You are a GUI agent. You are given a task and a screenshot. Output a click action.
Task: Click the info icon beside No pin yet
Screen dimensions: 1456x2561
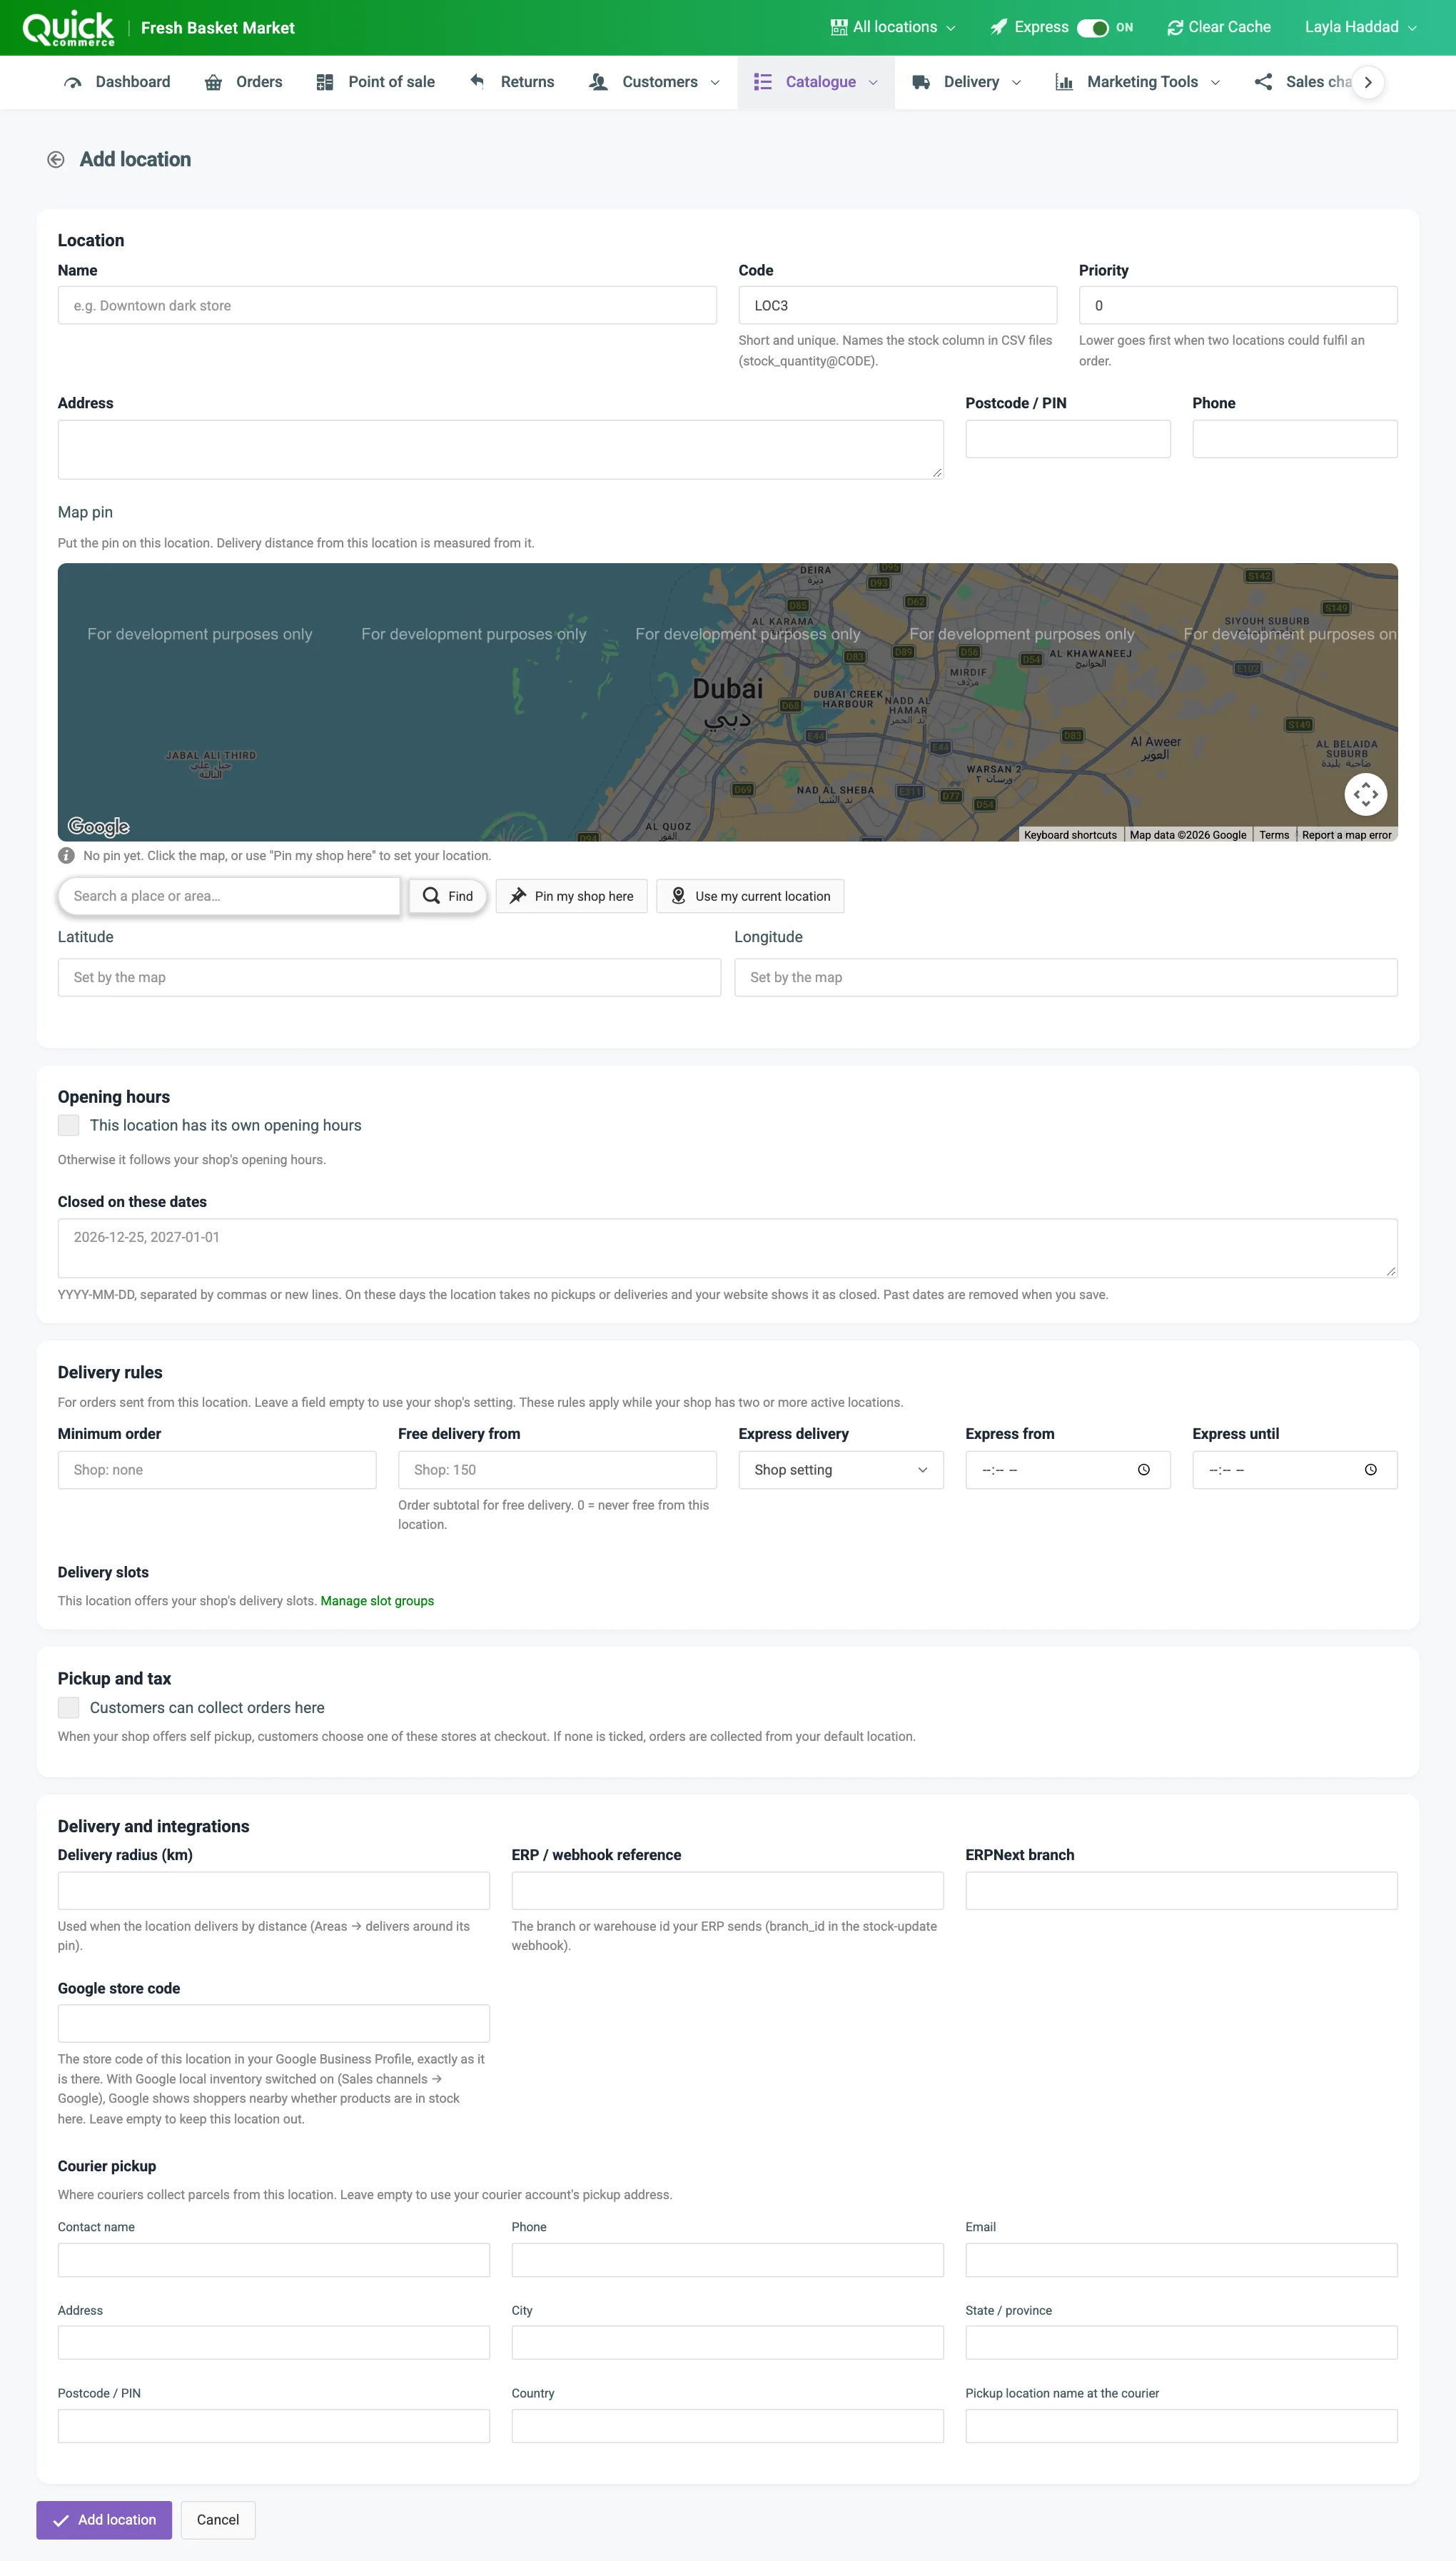66,856
